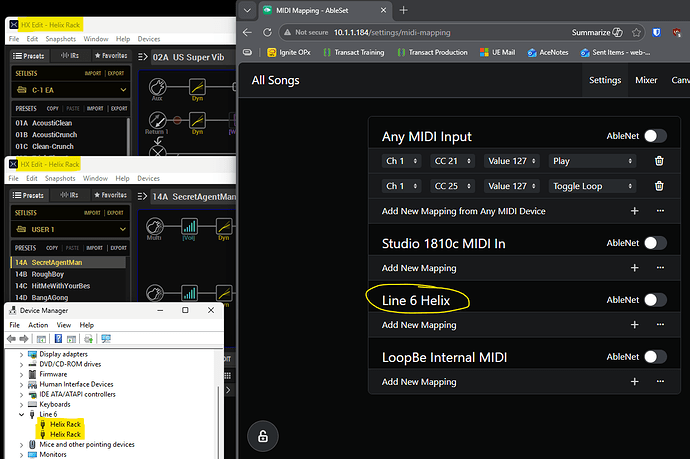This screenshot has height=459, width=690.
Task: Open more options for Studio 1810c MIDI In
Action: pyautogui.click(x=660, y=268)
